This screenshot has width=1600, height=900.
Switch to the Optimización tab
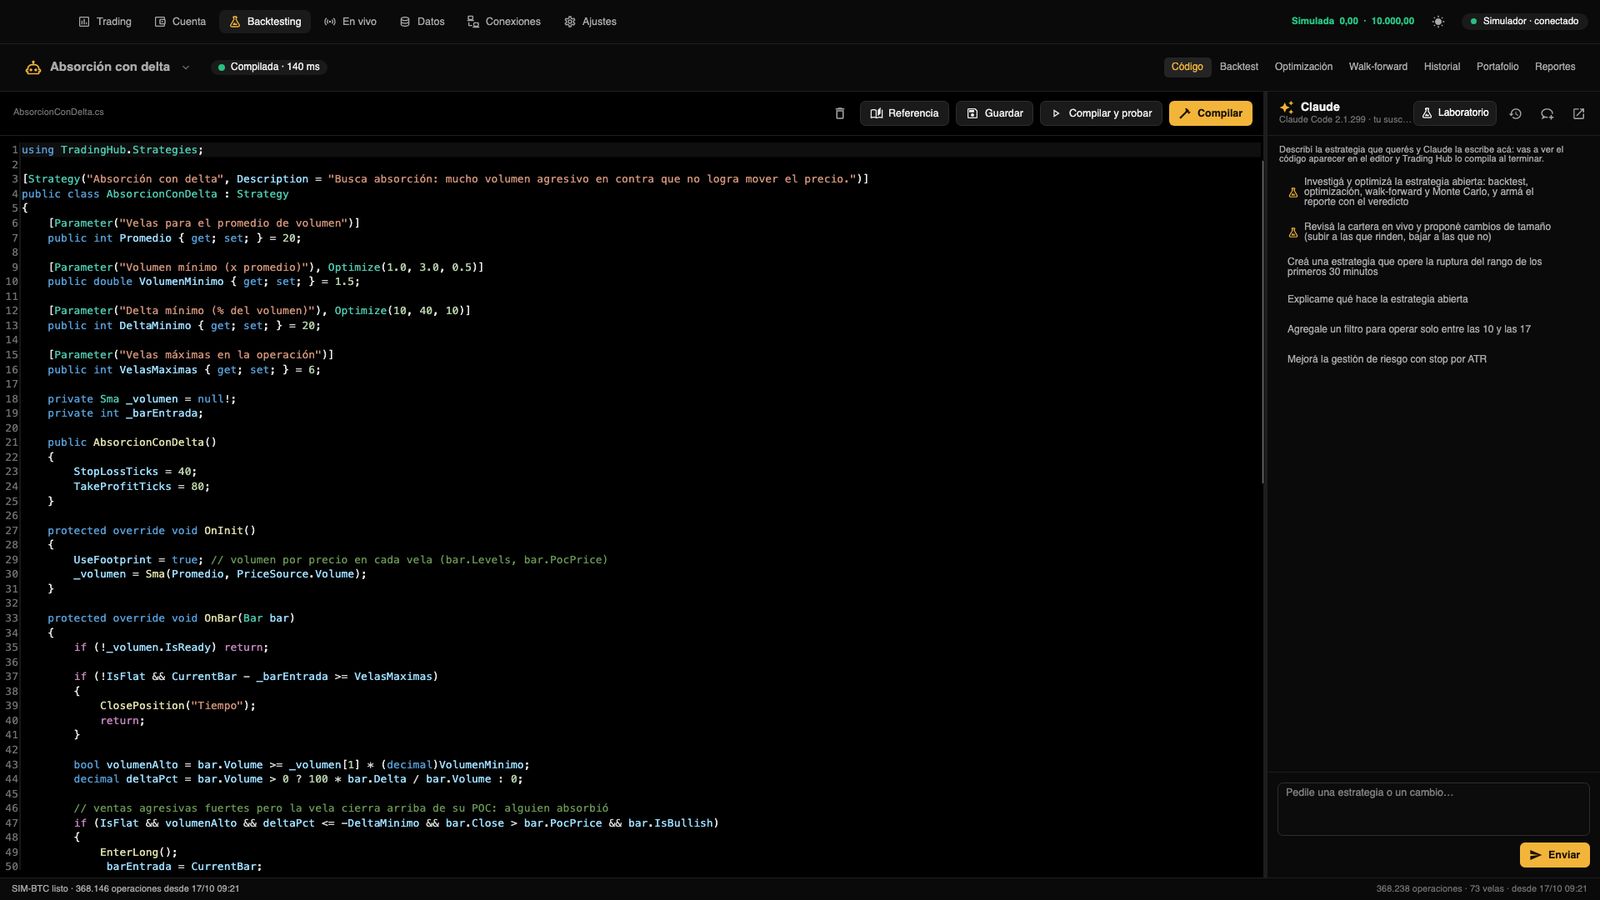(1303, 67)
